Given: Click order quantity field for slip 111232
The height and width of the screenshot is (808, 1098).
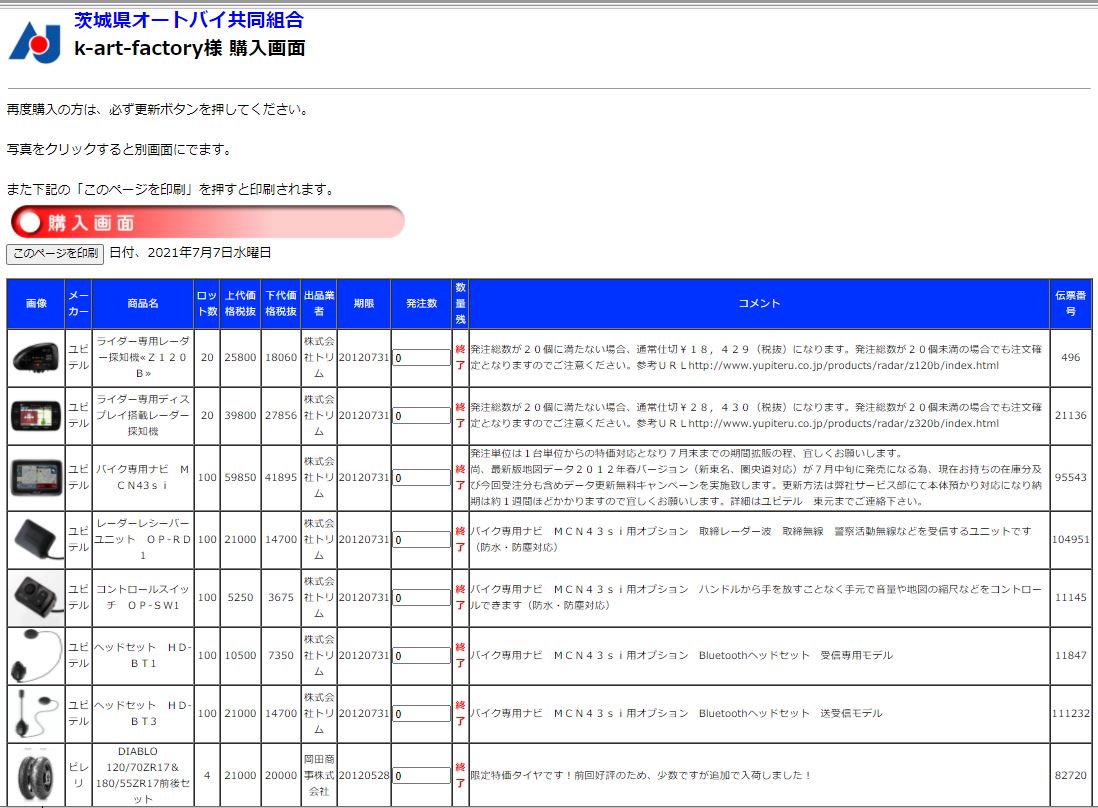Looking at the screenshot, I should (421, 714).
